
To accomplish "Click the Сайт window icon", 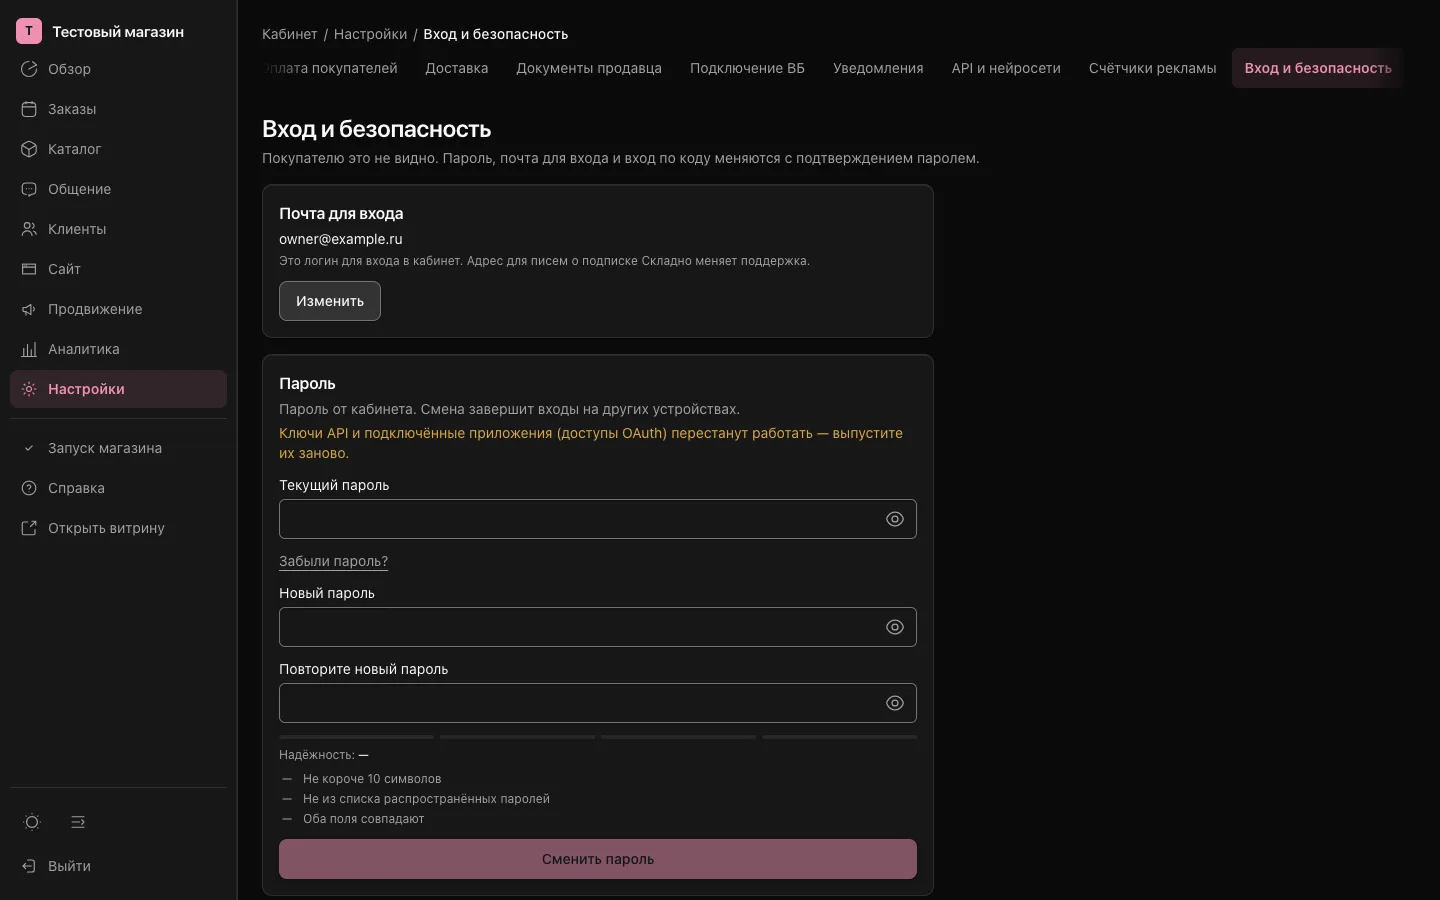I will tap(29, 269).
